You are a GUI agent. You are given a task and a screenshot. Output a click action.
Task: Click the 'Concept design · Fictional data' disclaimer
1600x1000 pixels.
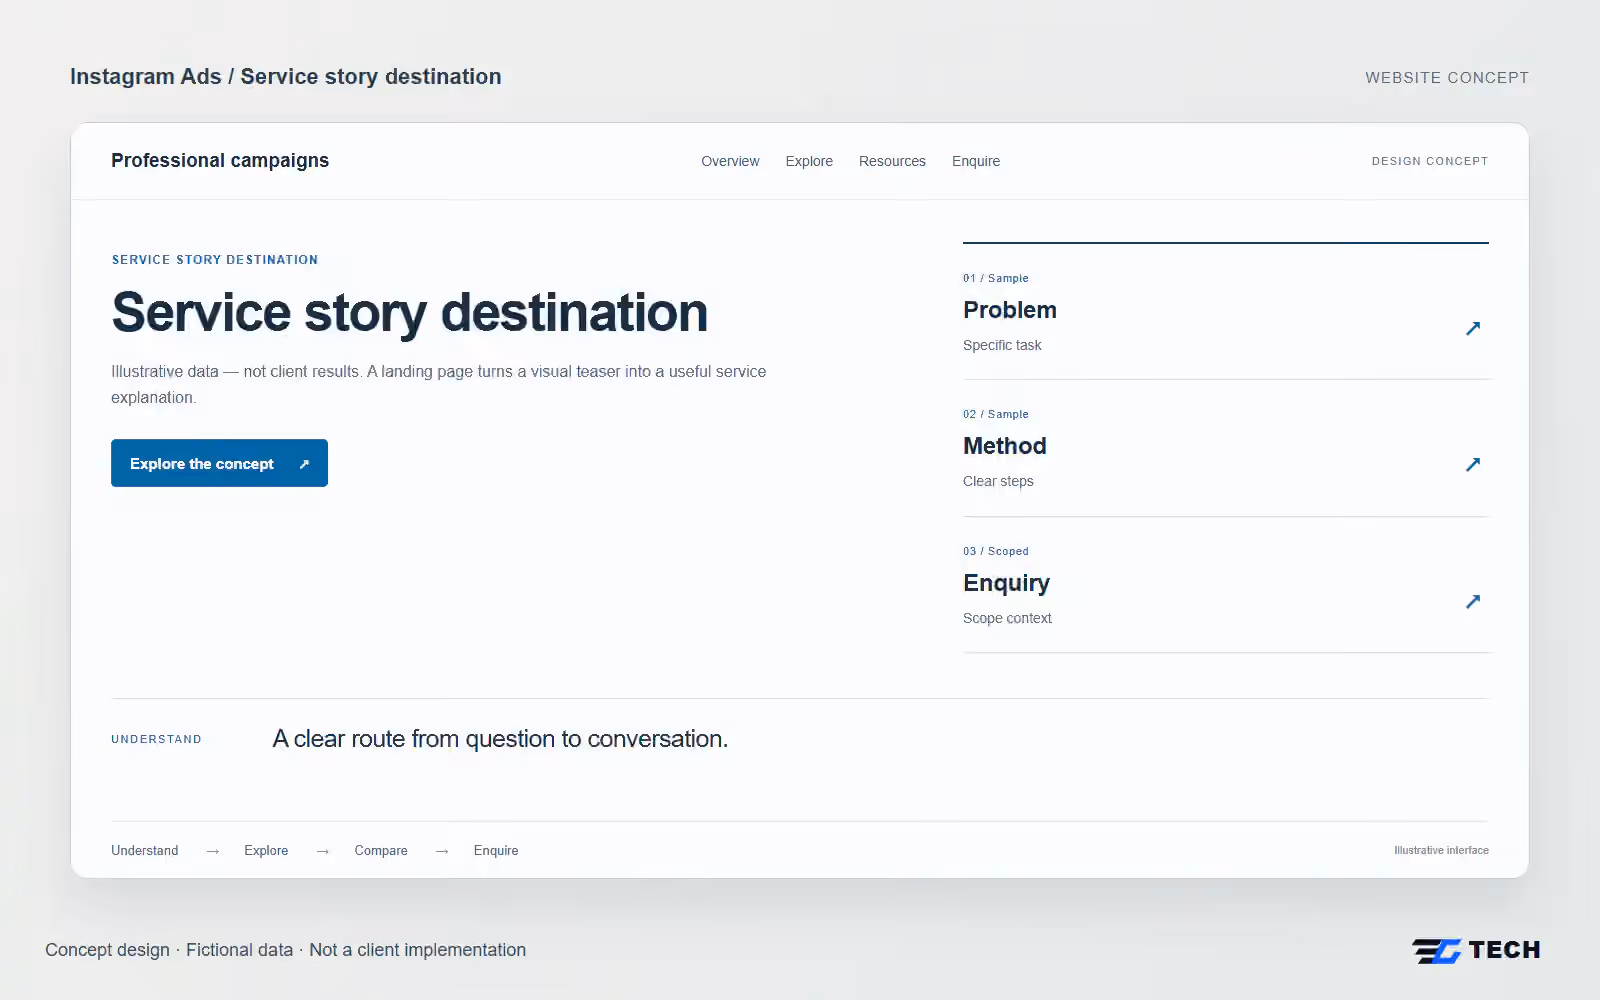[x=285, y=950]
